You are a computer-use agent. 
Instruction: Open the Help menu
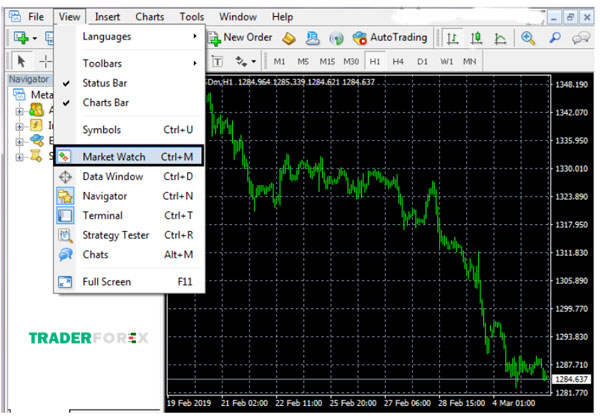282,17
